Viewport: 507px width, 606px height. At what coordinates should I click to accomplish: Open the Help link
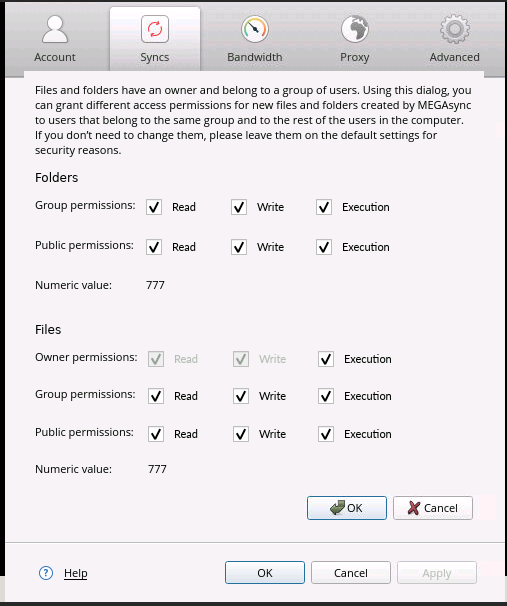(x=76, y=573)
